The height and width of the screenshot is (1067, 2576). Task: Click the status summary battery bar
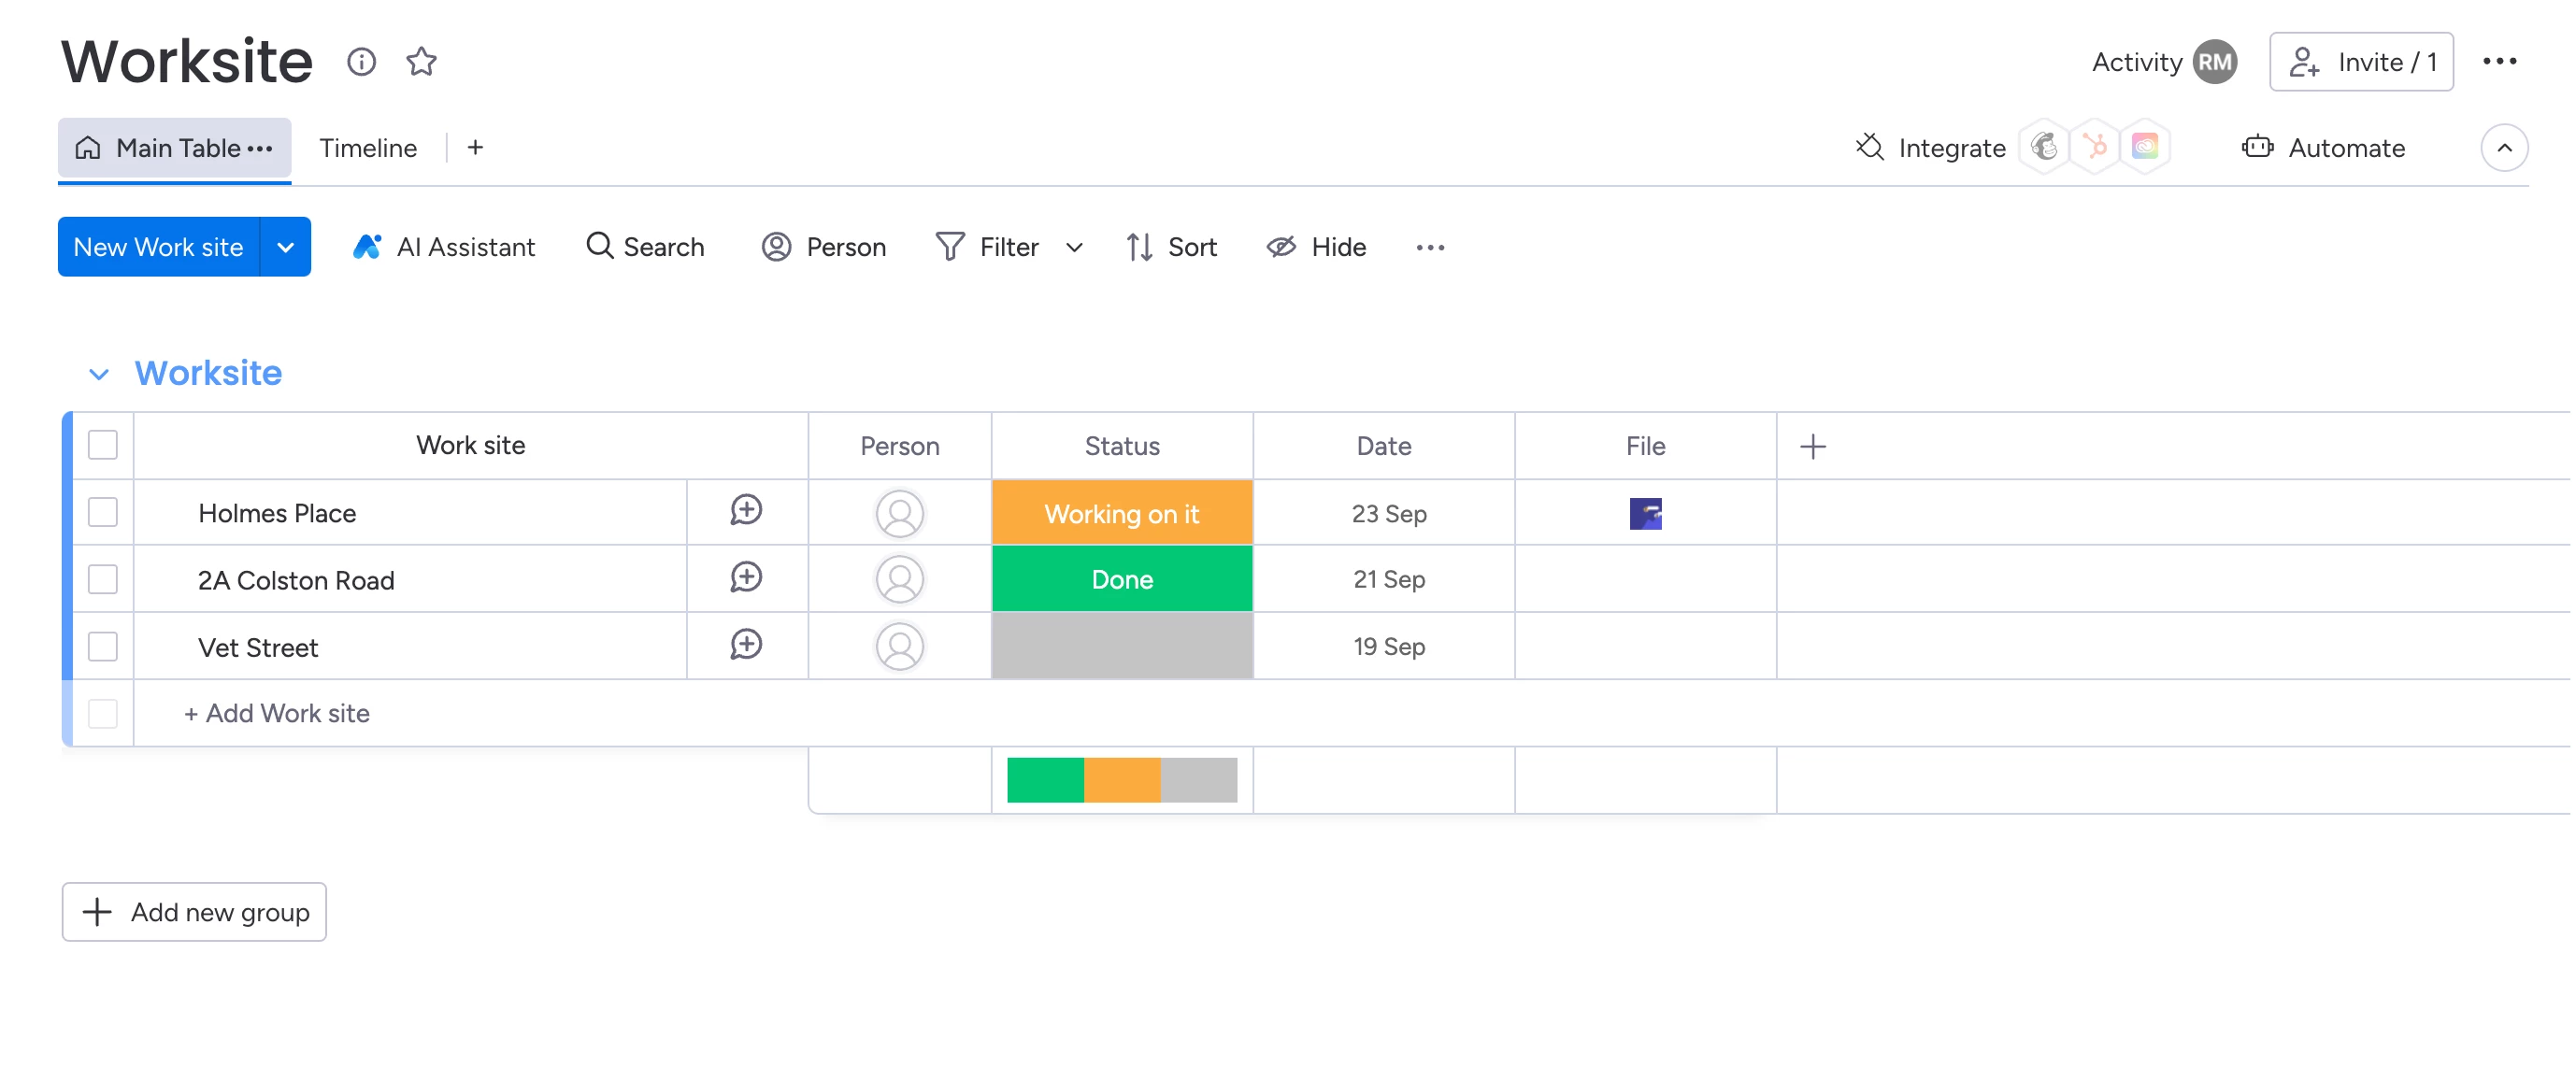click(x=1122, y=780)
